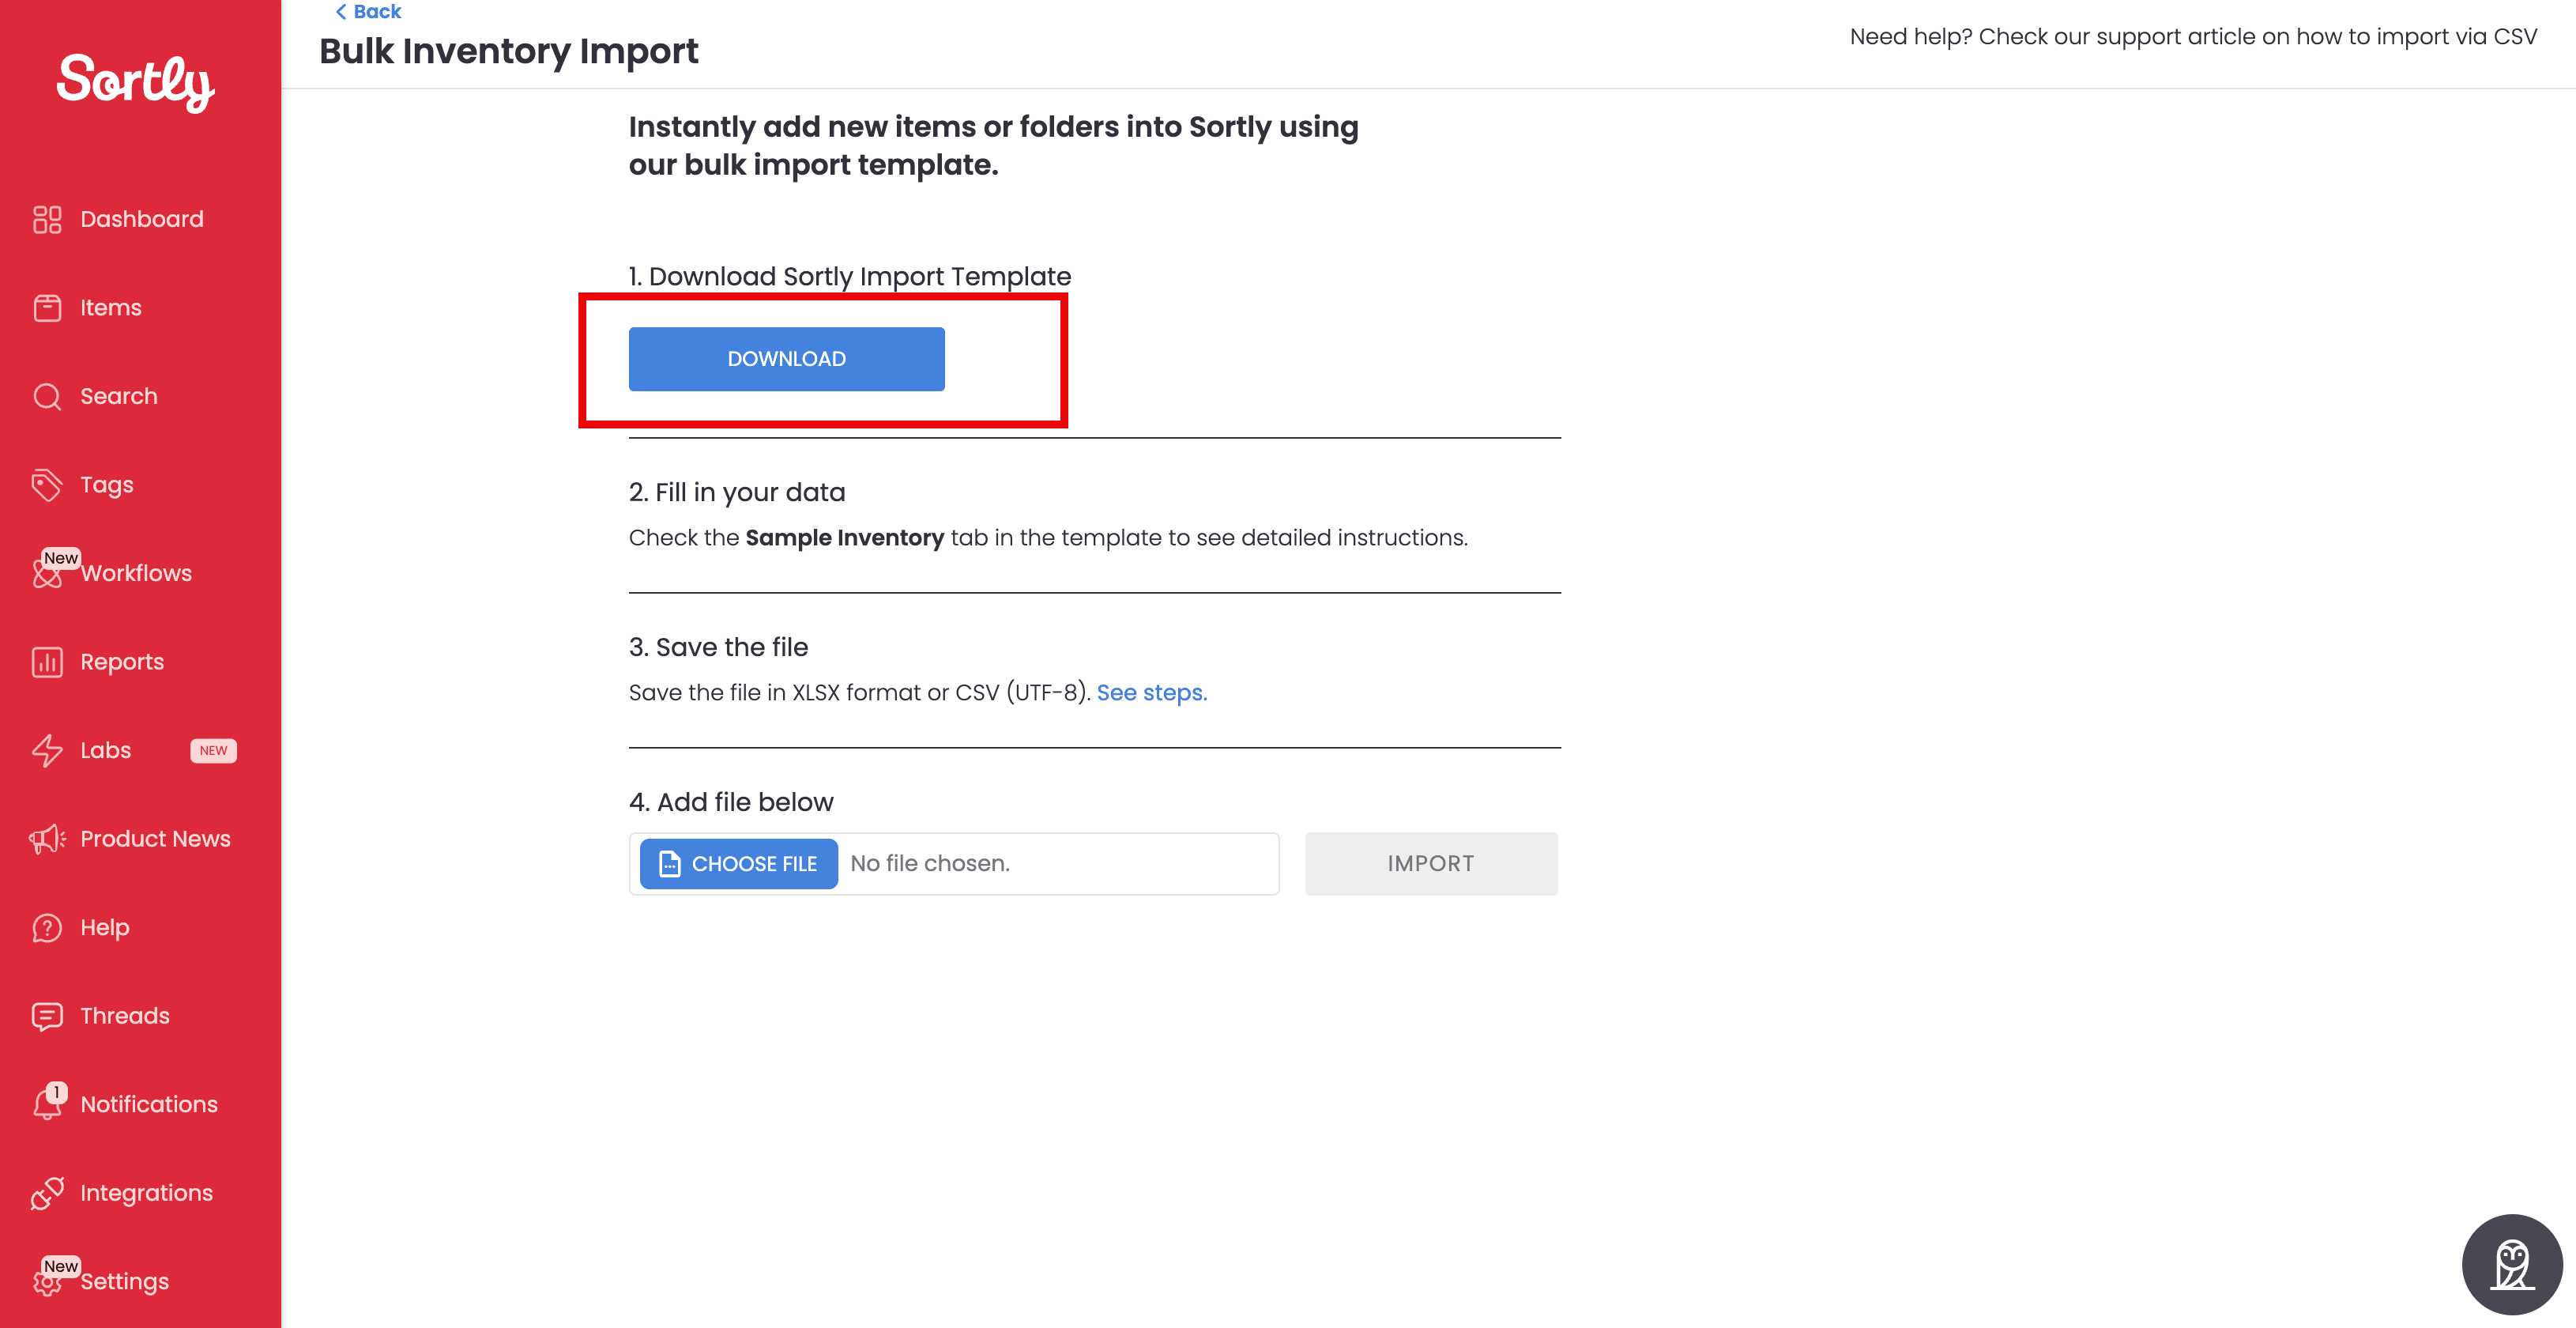Image resolution: width=2576 pixels, height=1328 pixels.
Task: Open the CSV import support article link
Action: pyautogui.click(x=2193, y=37)
